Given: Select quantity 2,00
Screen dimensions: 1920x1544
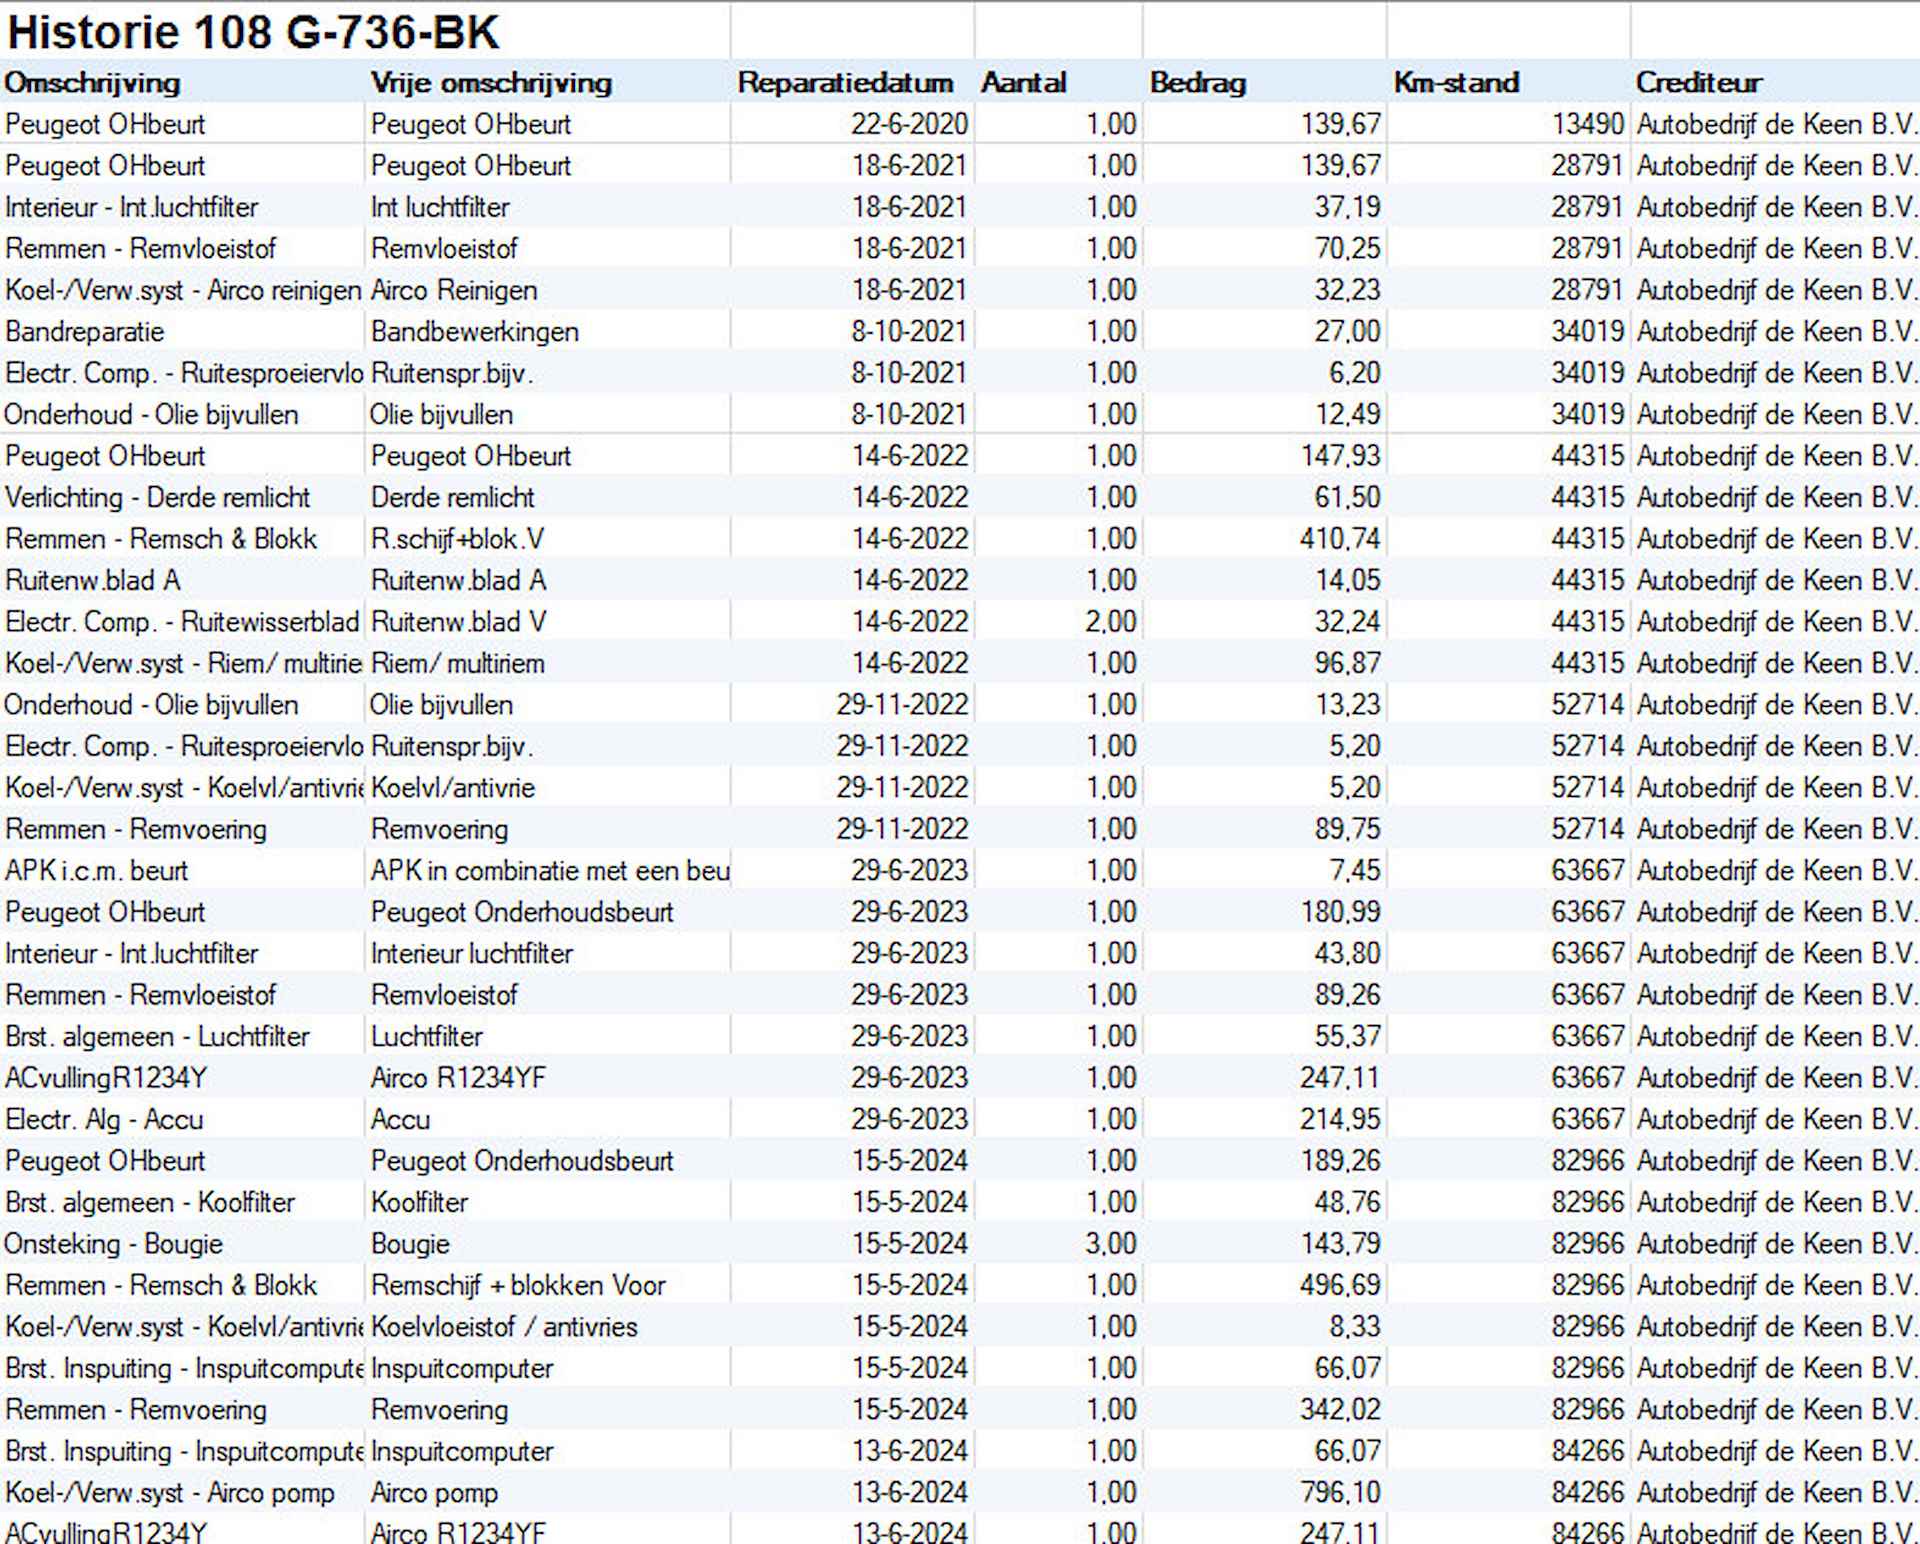Looking at the screenshot, I should point(1111,622).
